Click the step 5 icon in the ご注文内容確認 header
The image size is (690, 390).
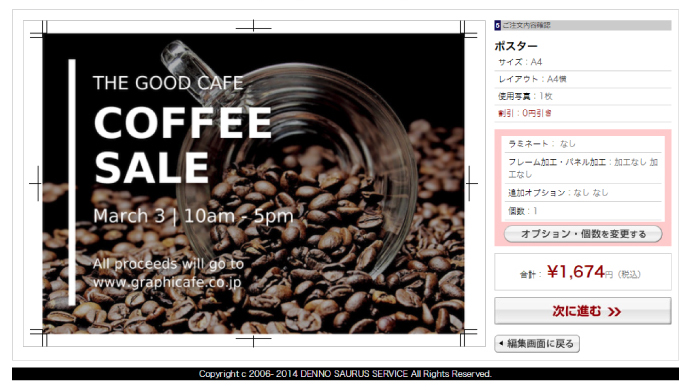497,25
